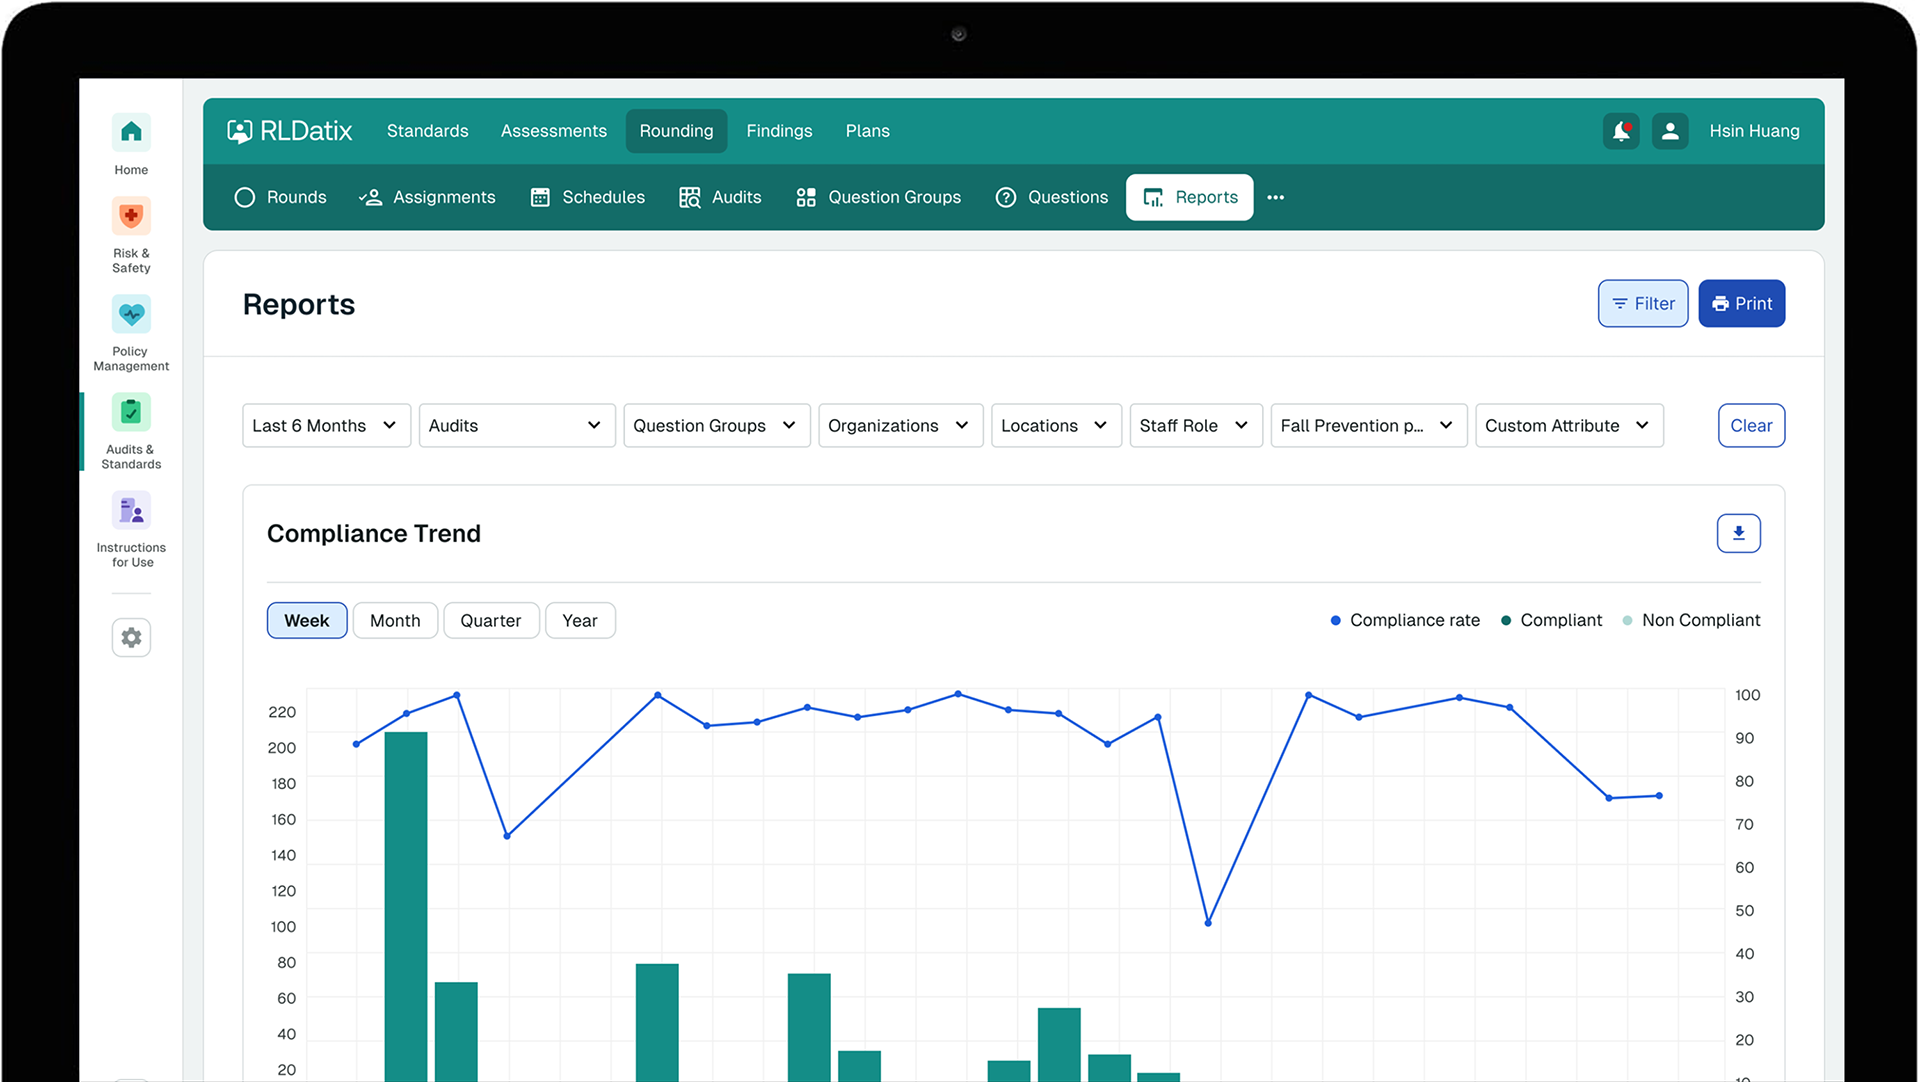1920x1082 pixels.
Task: Select the Week interval
Action: pos(307,620)
